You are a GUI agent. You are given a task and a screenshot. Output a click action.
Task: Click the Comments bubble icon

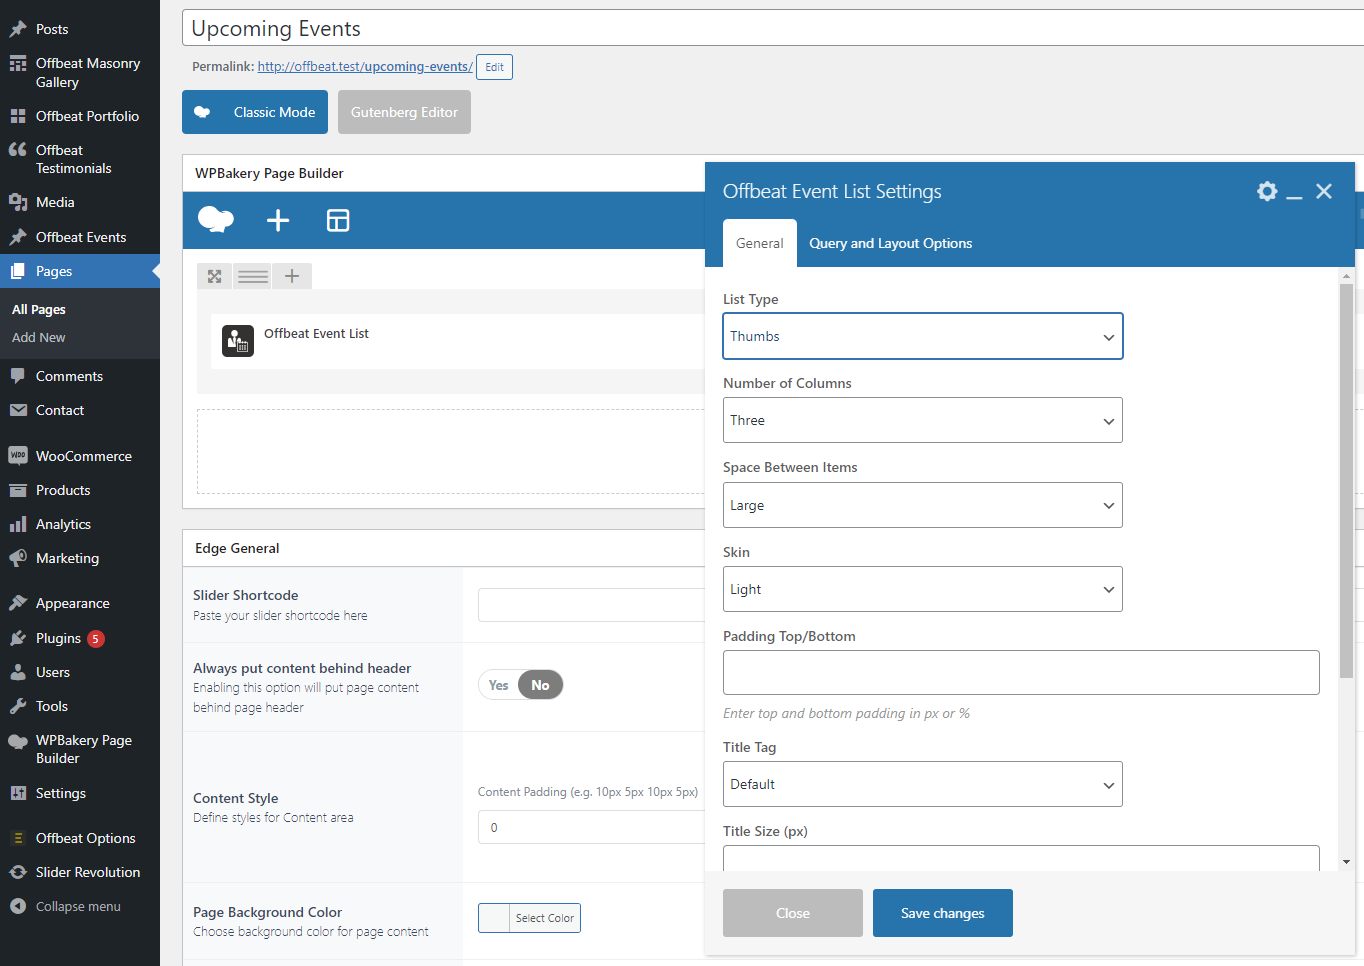click(x=18, y=376)
